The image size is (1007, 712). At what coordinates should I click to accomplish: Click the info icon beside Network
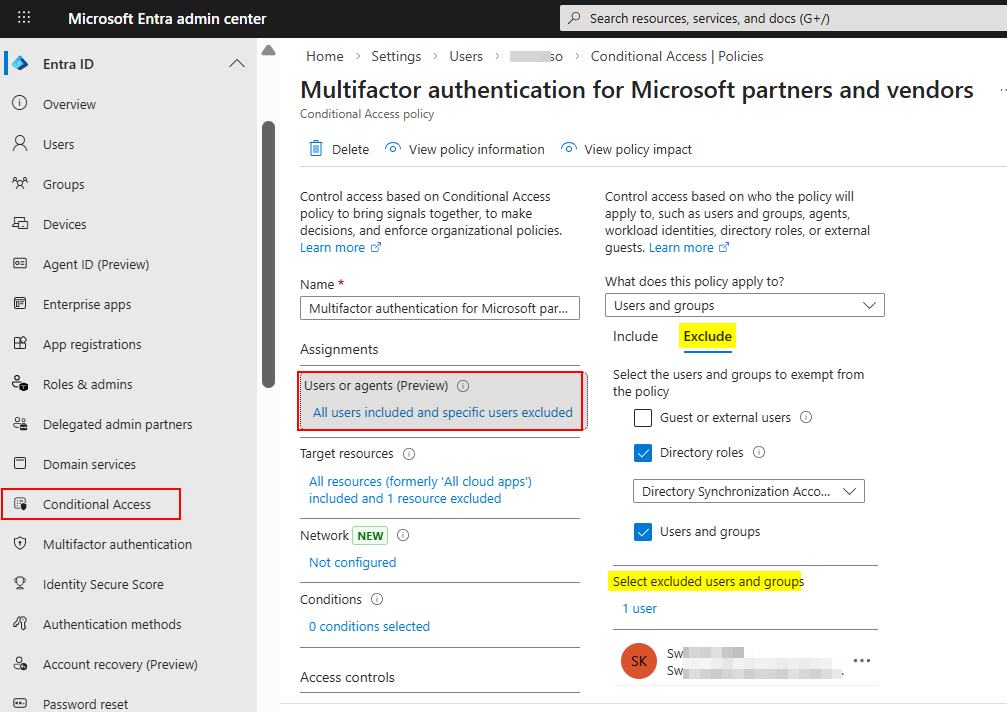point(403,535)
